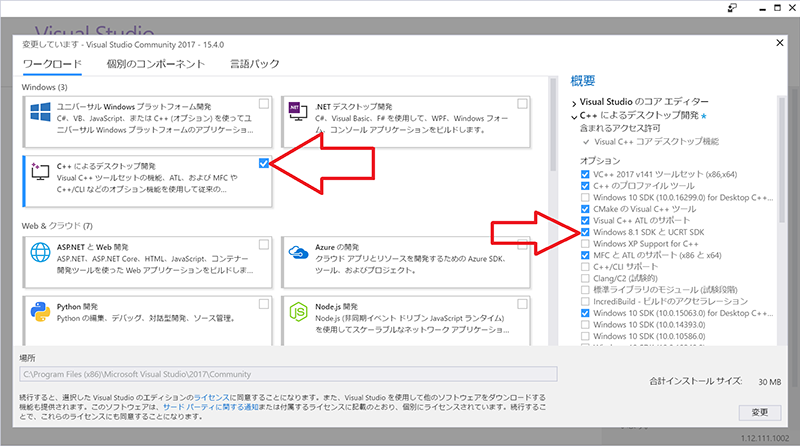This screenshot has height=446, width=800.
Task: Click the Web & クラウド (7) section heading
Action: (57, 226)
